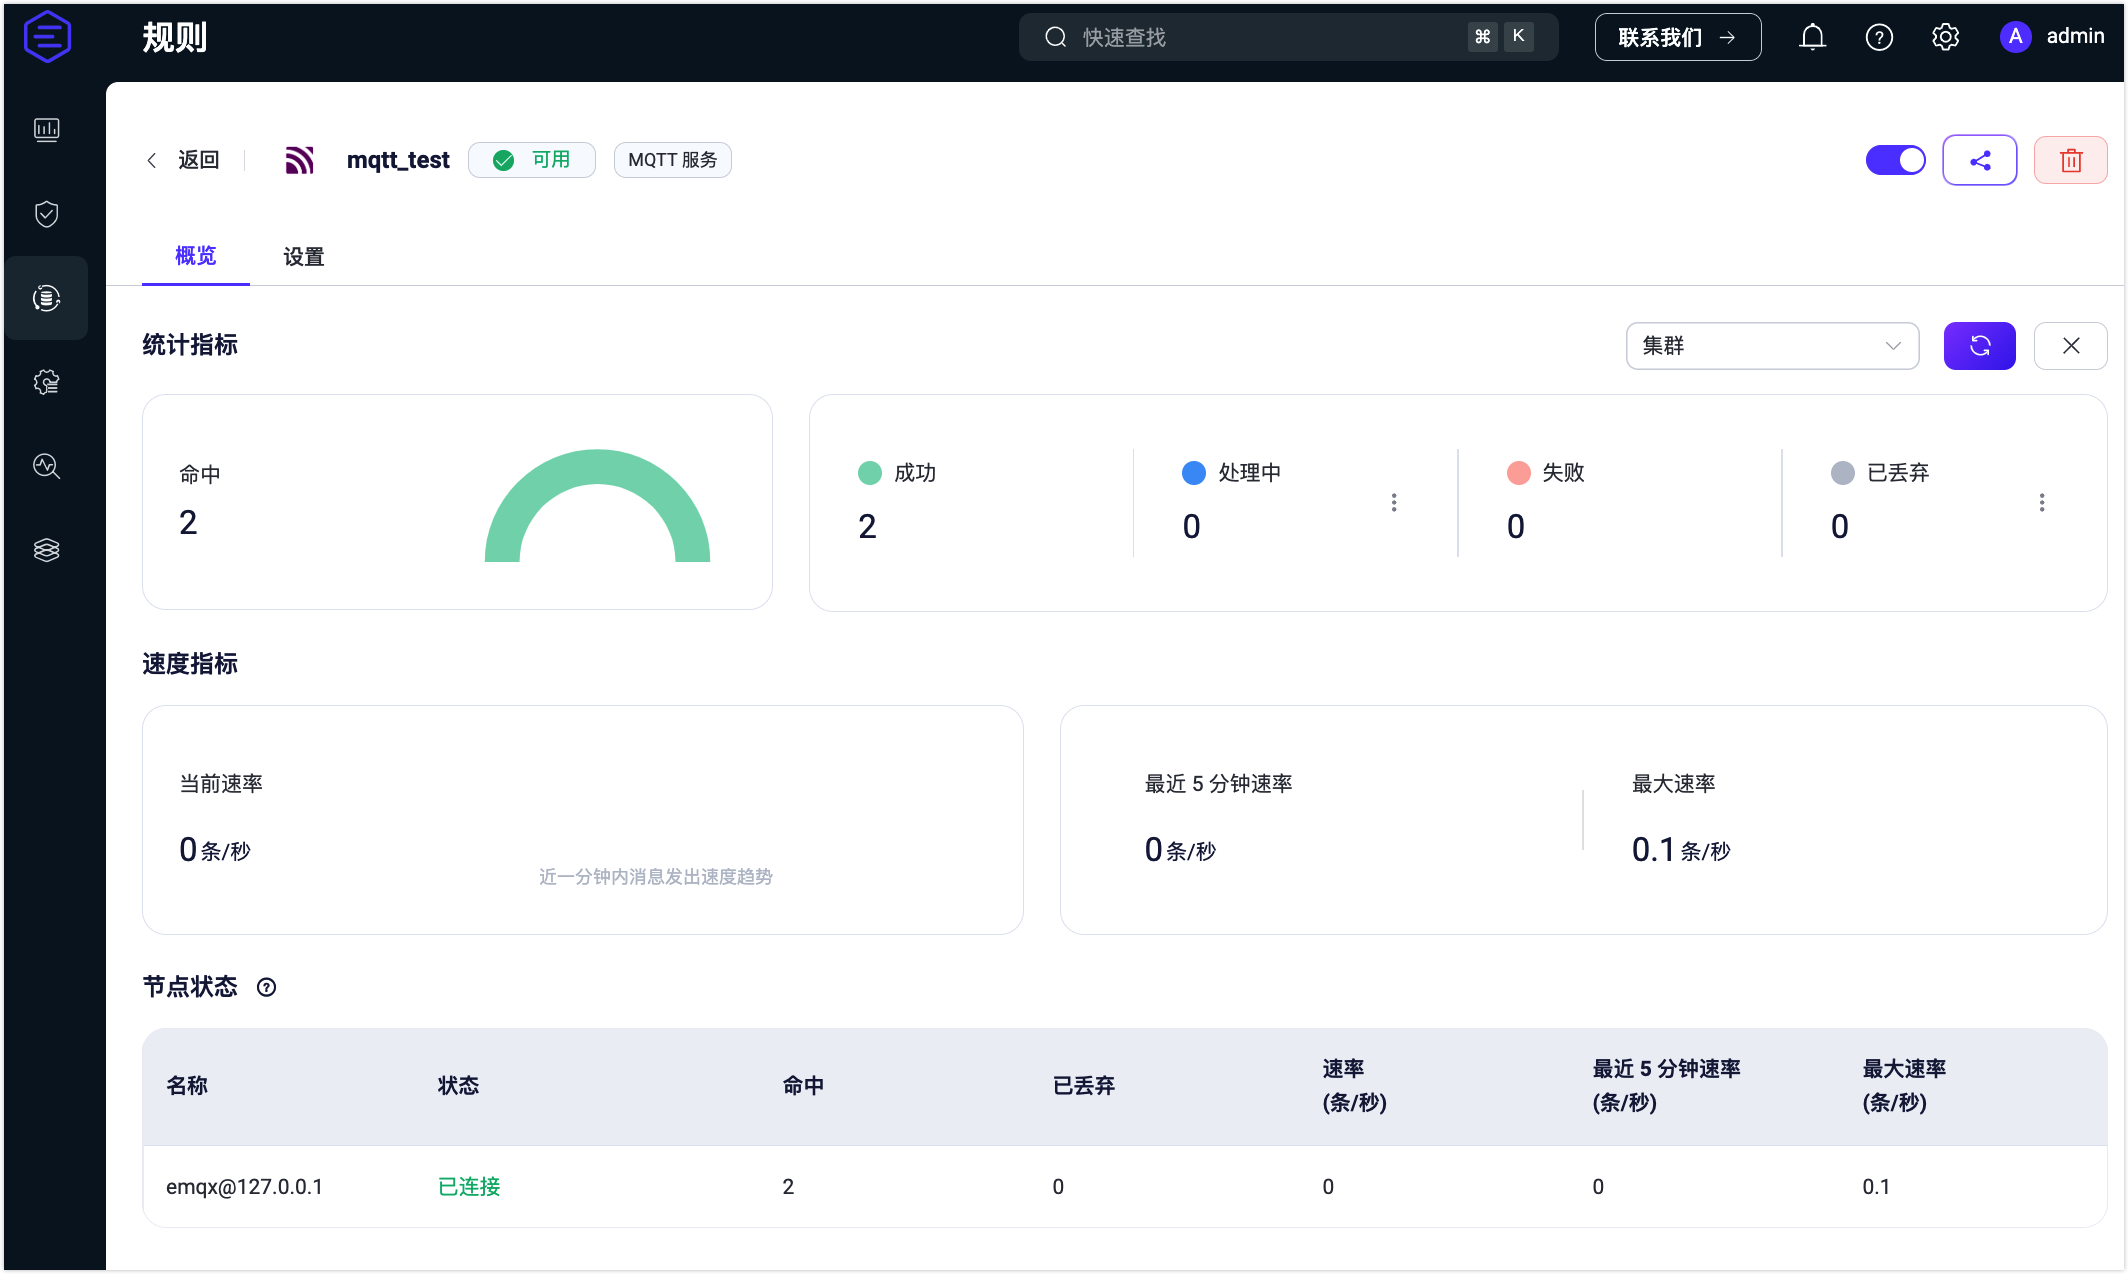
Task: Click the 最近 5 分钟速率 column header
Action: click(1666, 1086)
